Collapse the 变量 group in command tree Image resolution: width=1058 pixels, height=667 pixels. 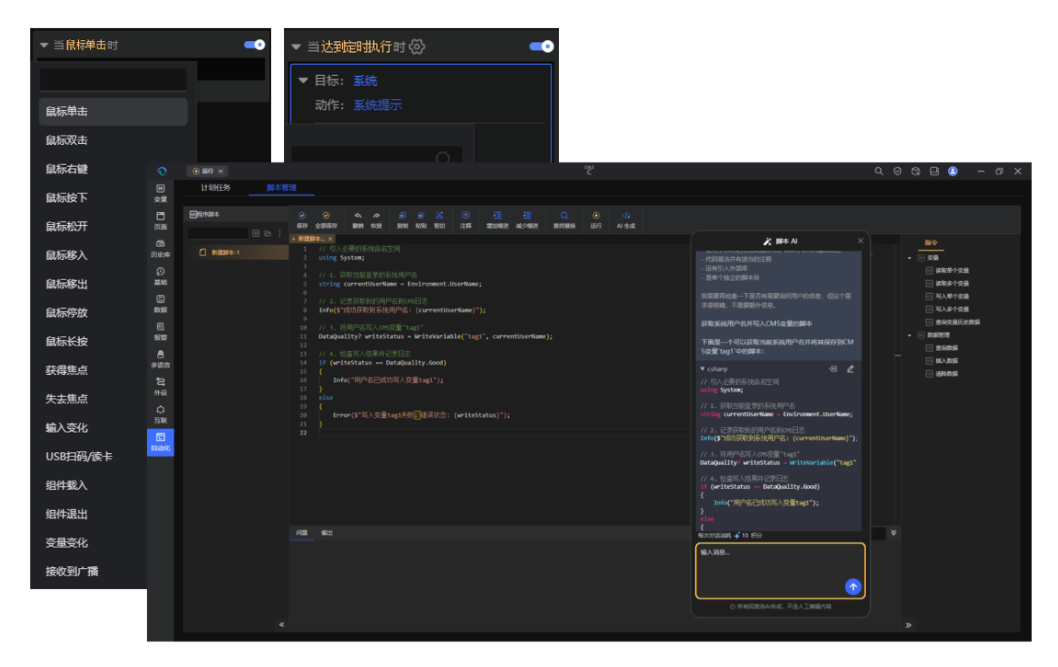tap(910, 258)
